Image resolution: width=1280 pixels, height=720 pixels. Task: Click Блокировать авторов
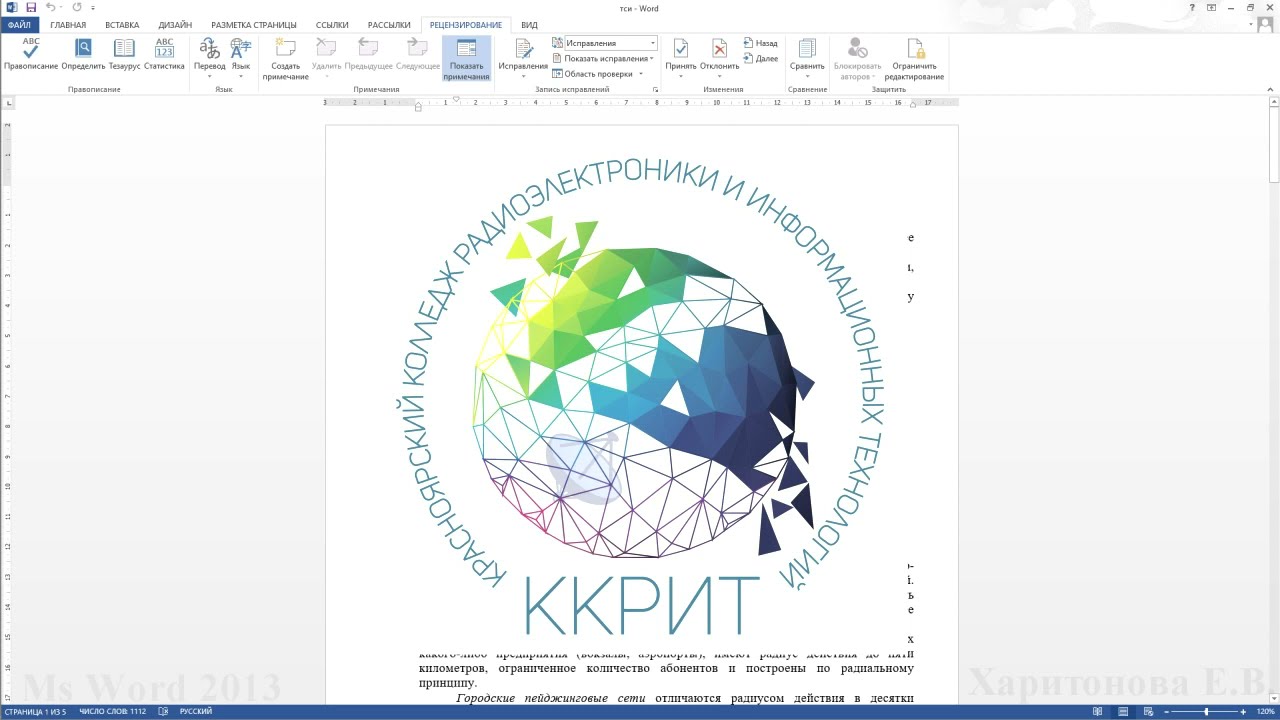[x=857, y=59]
